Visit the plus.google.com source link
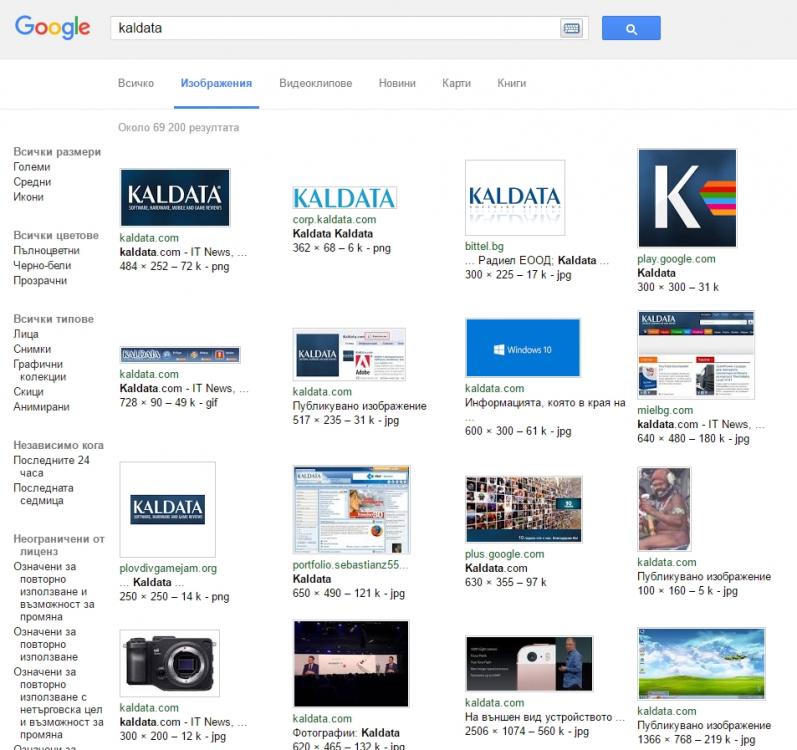 pos(504,554)
